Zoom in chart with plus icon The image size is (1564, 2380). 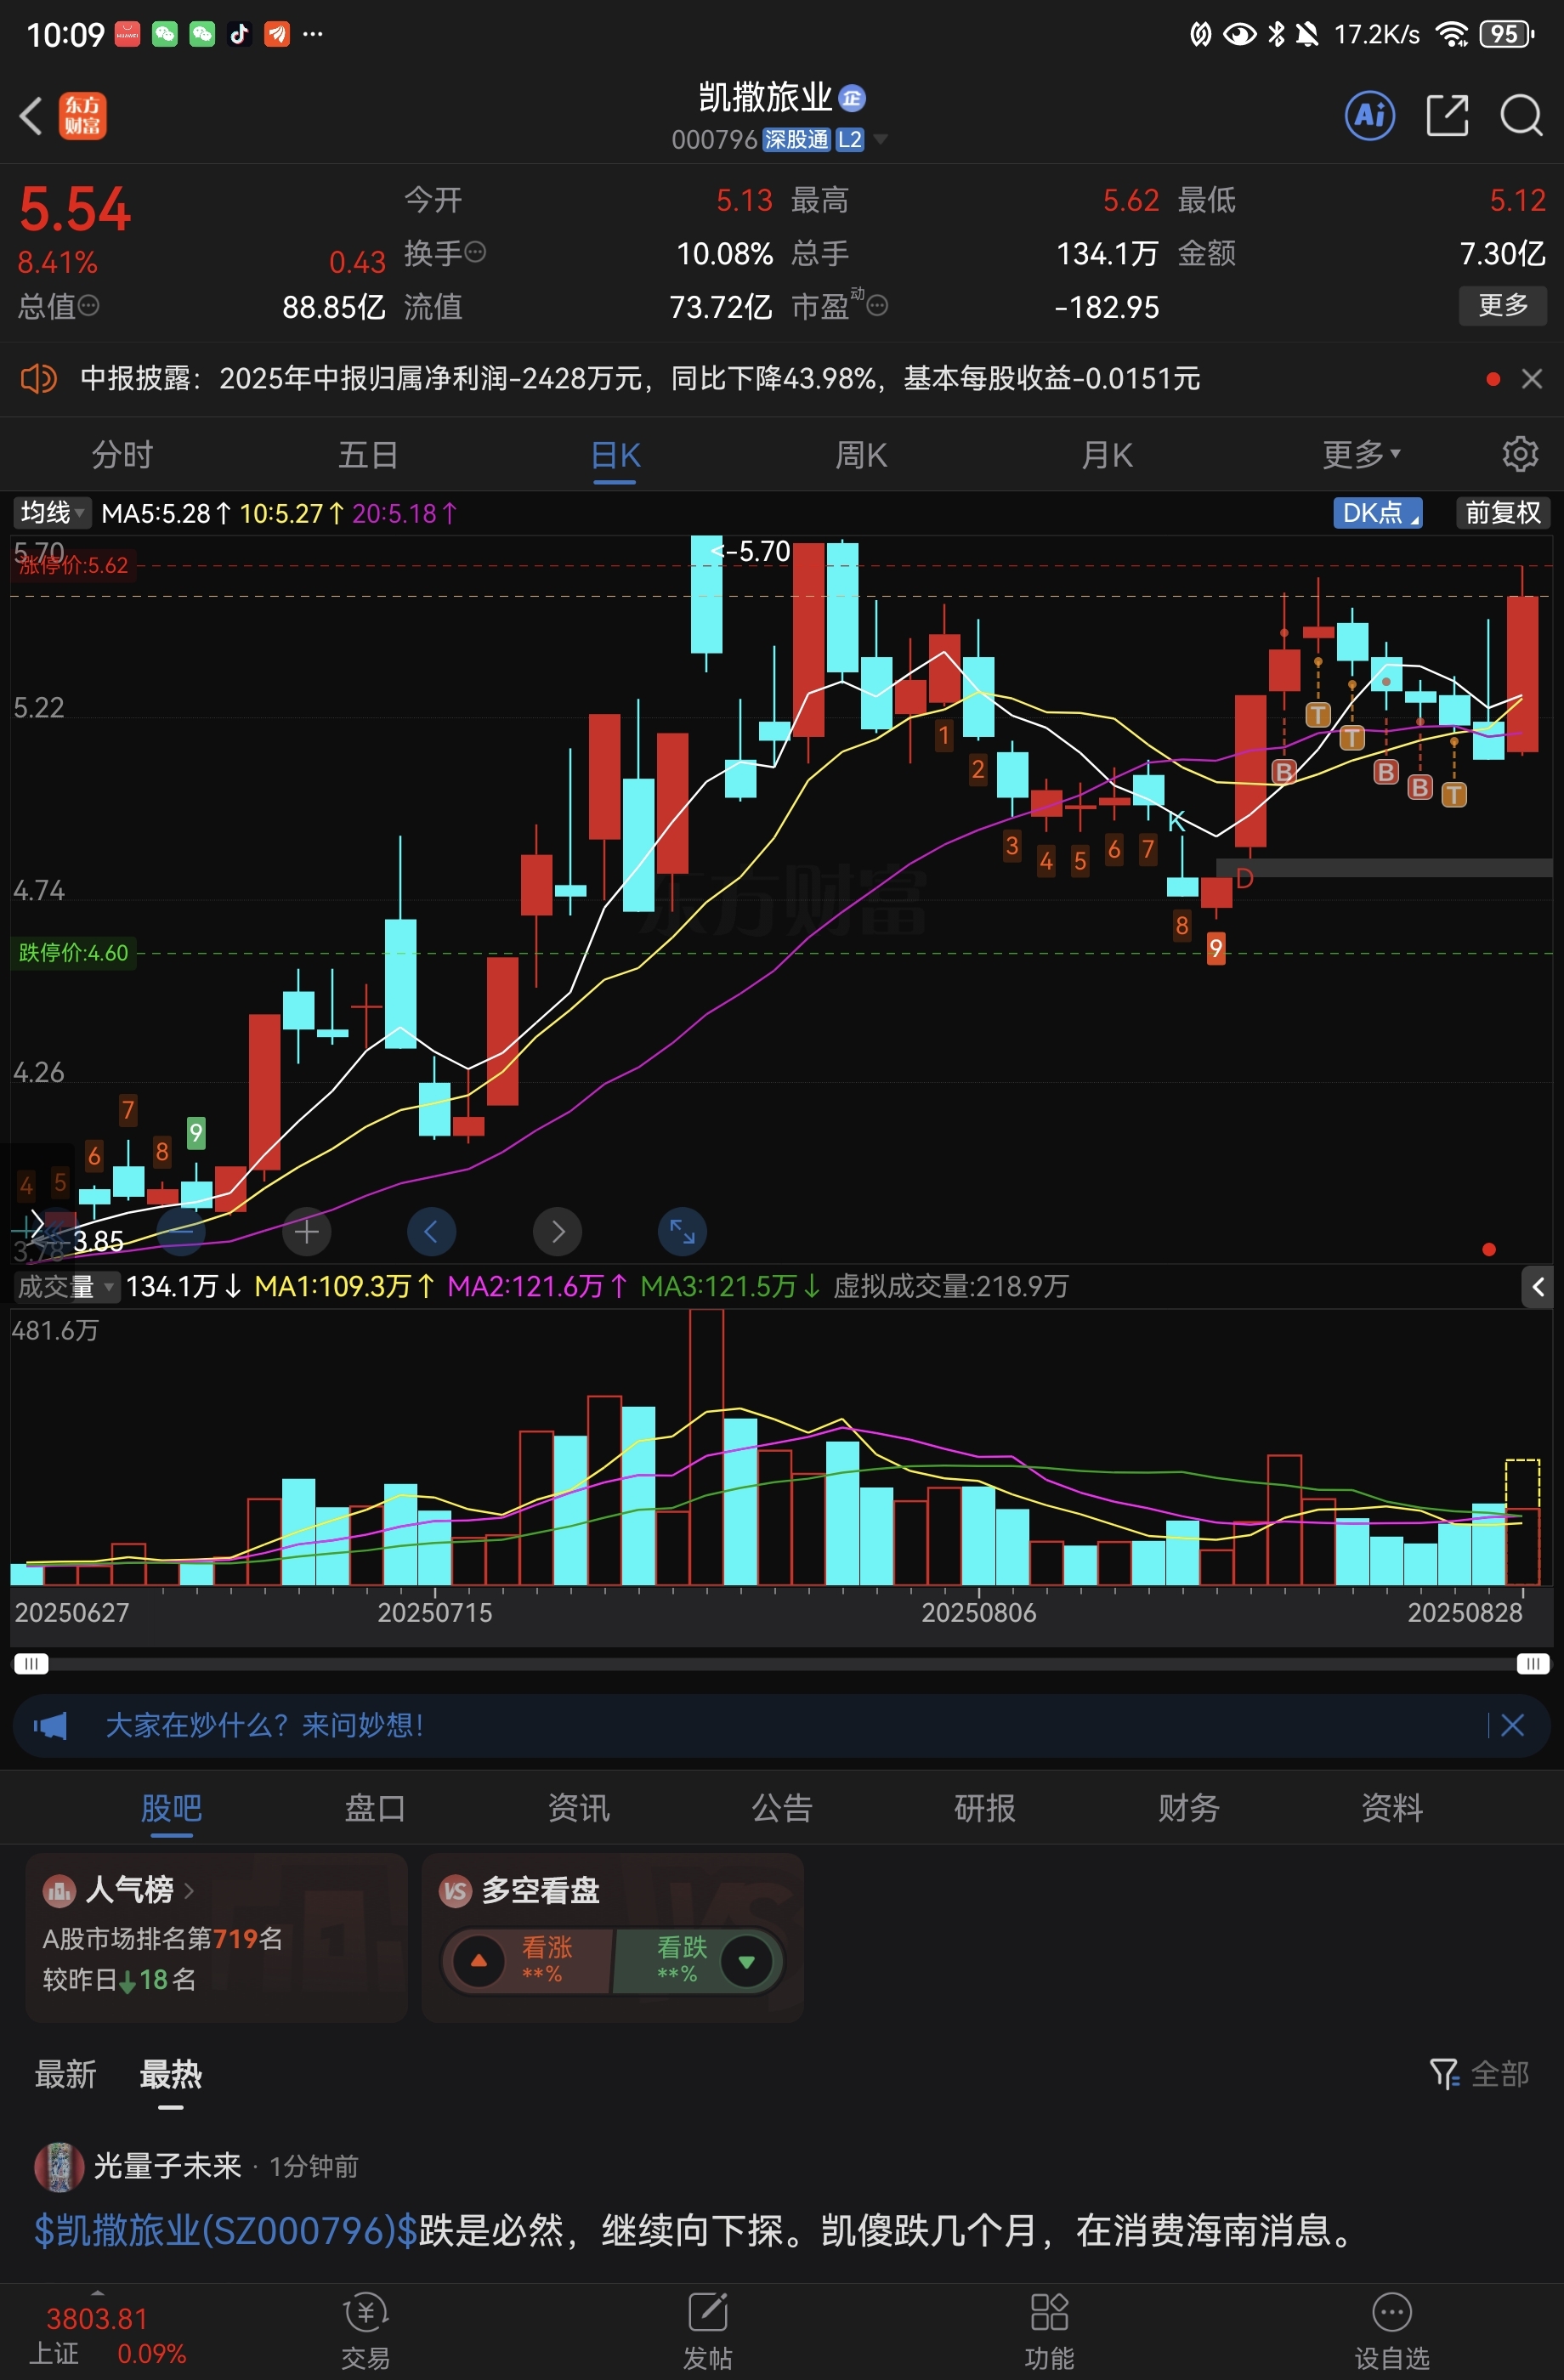307,1232
